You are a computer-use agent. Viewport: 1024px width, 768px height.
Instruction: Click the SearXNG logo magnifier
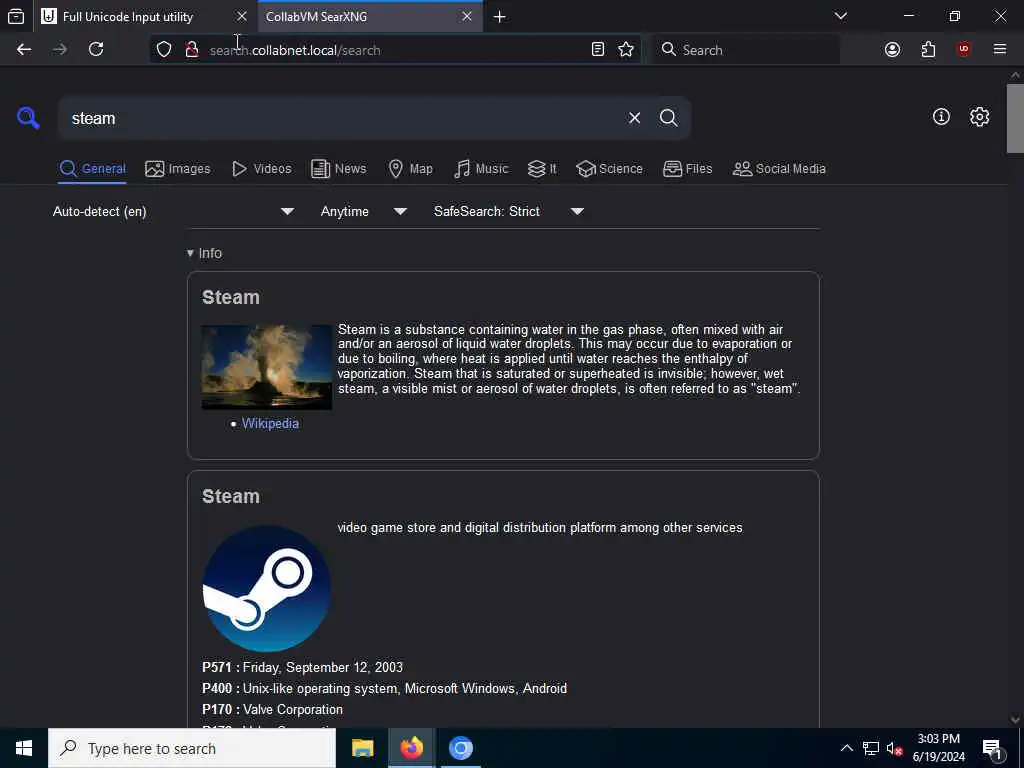point(28,118)
